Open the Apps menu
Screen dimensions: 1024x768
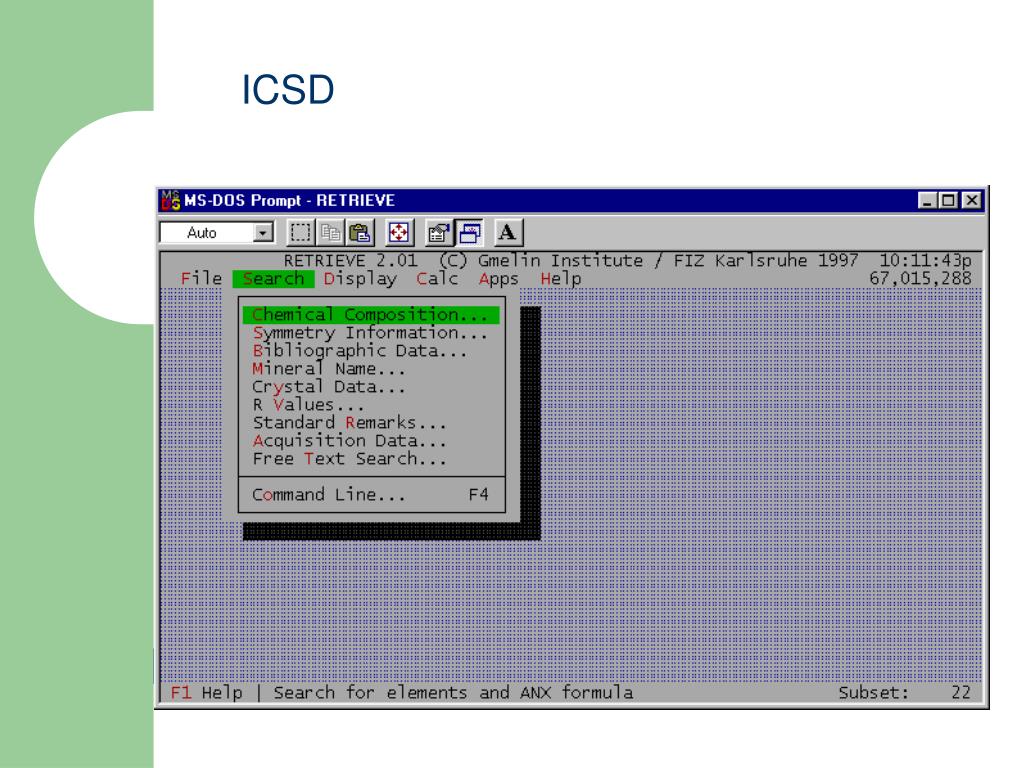498,279
